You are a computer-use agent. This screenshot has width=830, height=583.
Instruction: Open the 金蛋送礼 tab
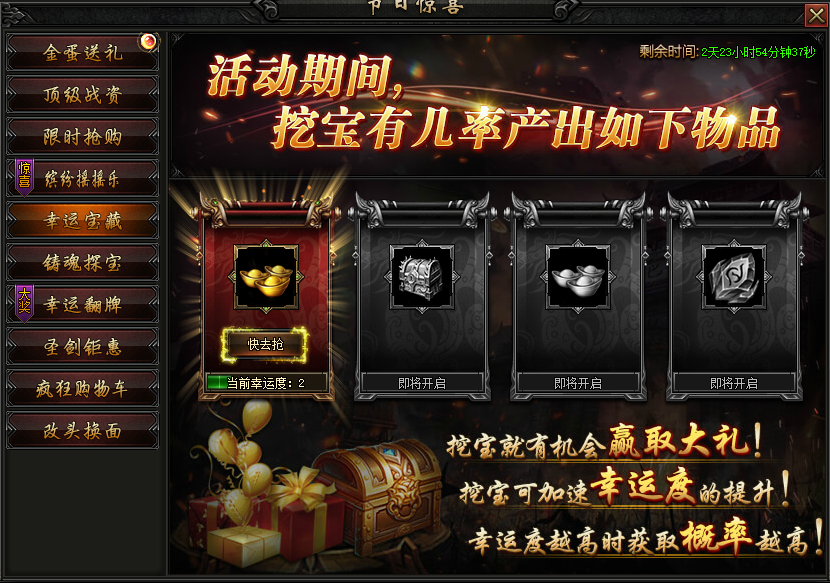tap(83, 52)
